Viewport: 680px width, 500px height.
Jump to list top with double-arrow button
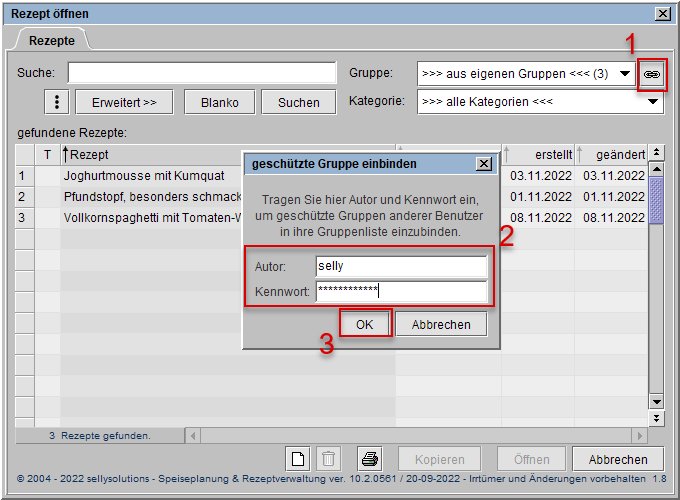tap(656, 153)
